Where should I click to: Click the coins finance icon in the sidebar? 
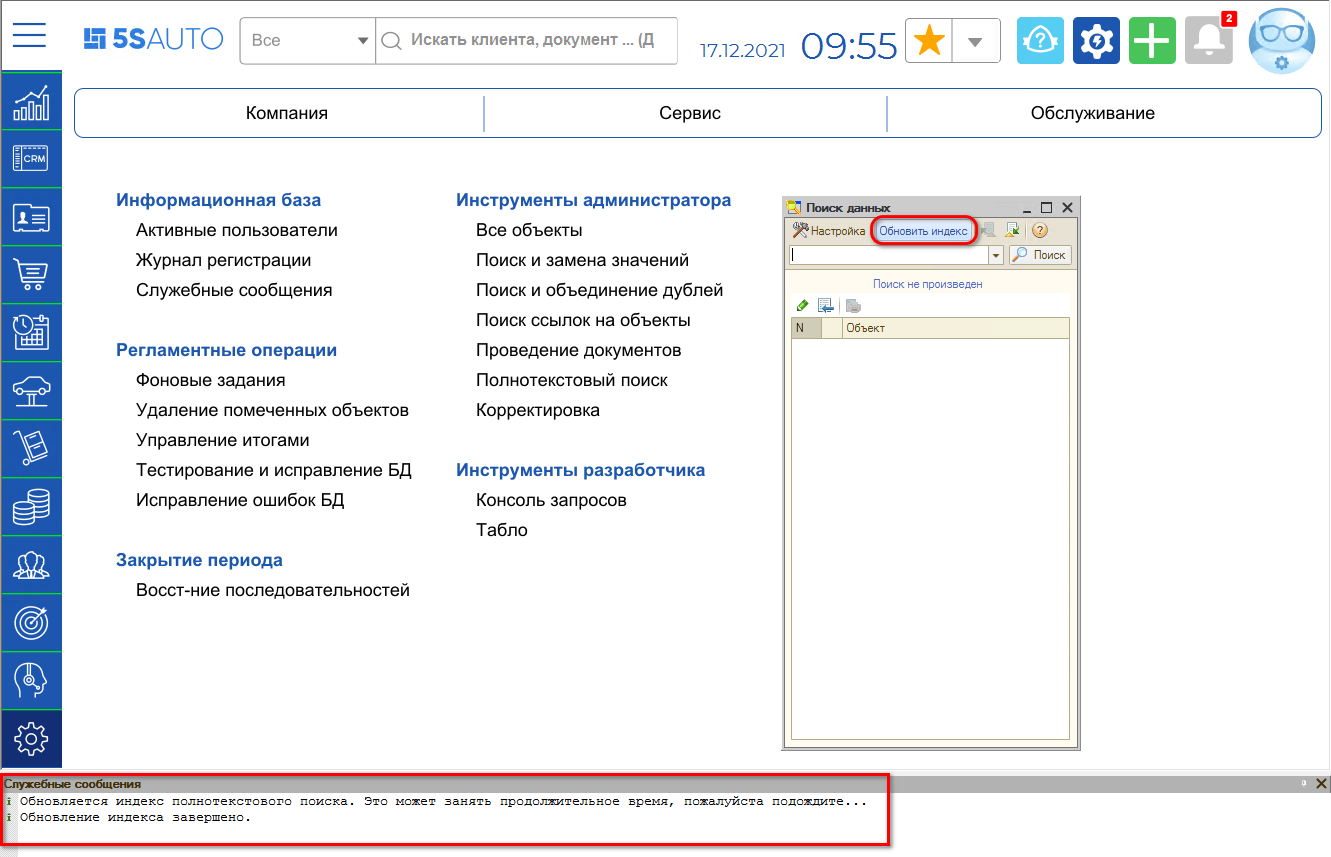[x=31, y=506]
